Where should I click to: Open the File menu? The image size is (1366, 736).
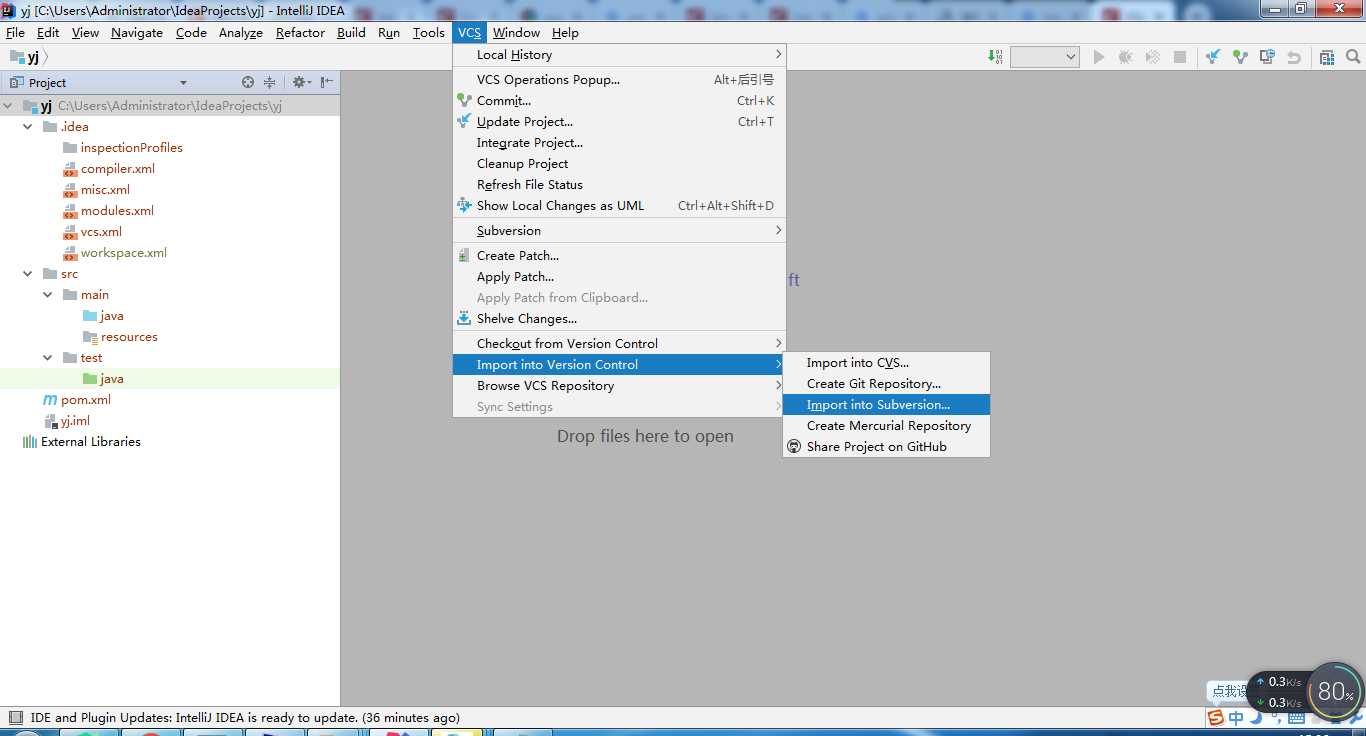[x=15, y=32]
